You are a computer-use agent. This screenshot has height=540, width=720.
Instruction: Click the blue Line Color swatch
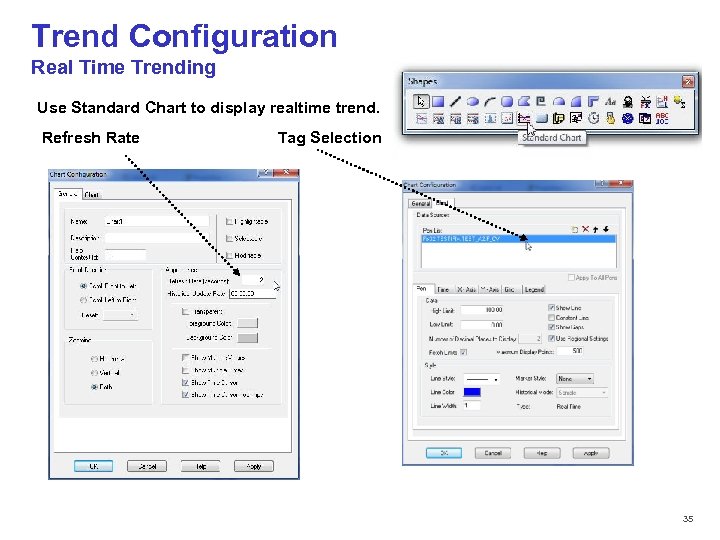(x=472, y=392)
